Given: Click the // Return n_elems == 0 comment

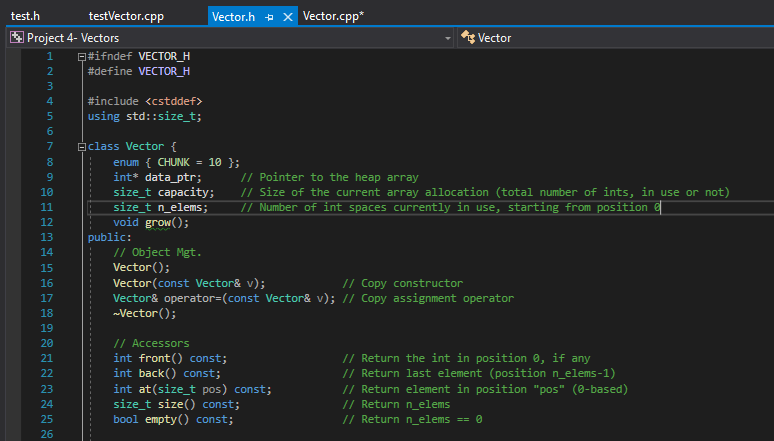Looking at the screenshot, I should click(x=412, y=419).
